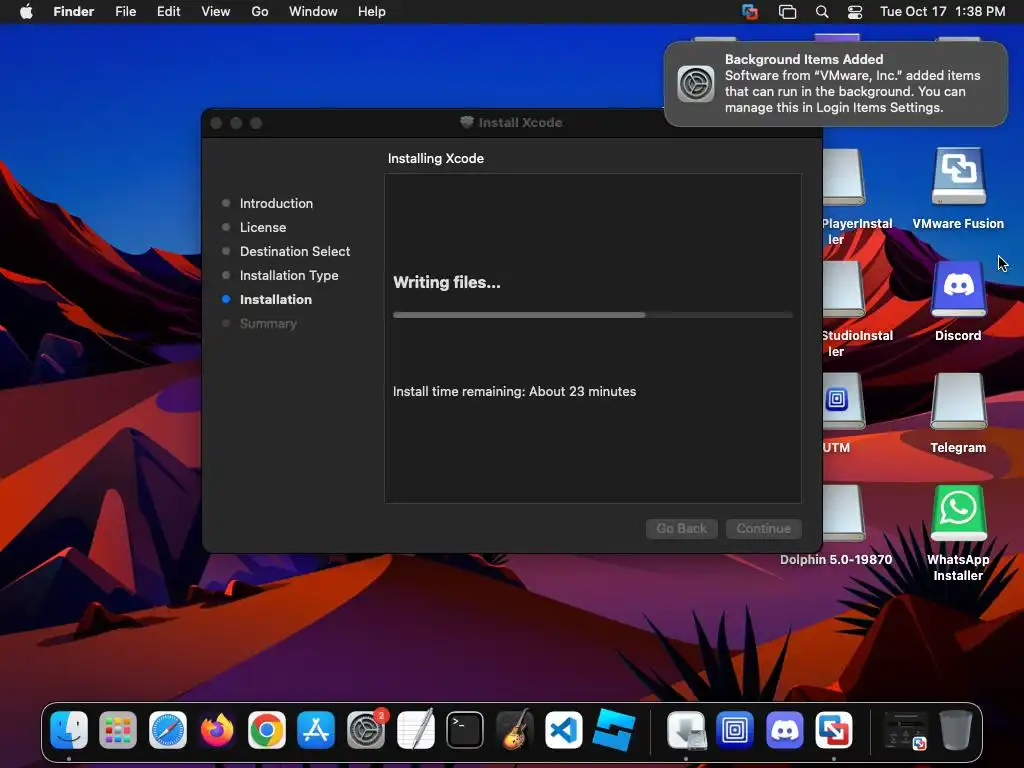This screenshot has width=1024, height=768.
Task: Launch Visual Studio Code from Dock
Action: (564, 729)
